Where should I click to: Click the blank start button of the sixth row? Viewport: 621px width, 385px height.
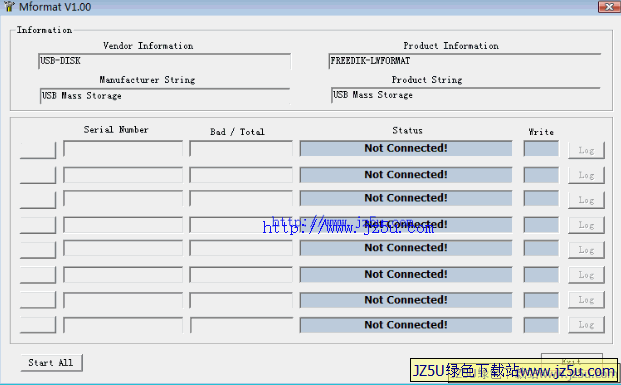[x=38, y=275]
